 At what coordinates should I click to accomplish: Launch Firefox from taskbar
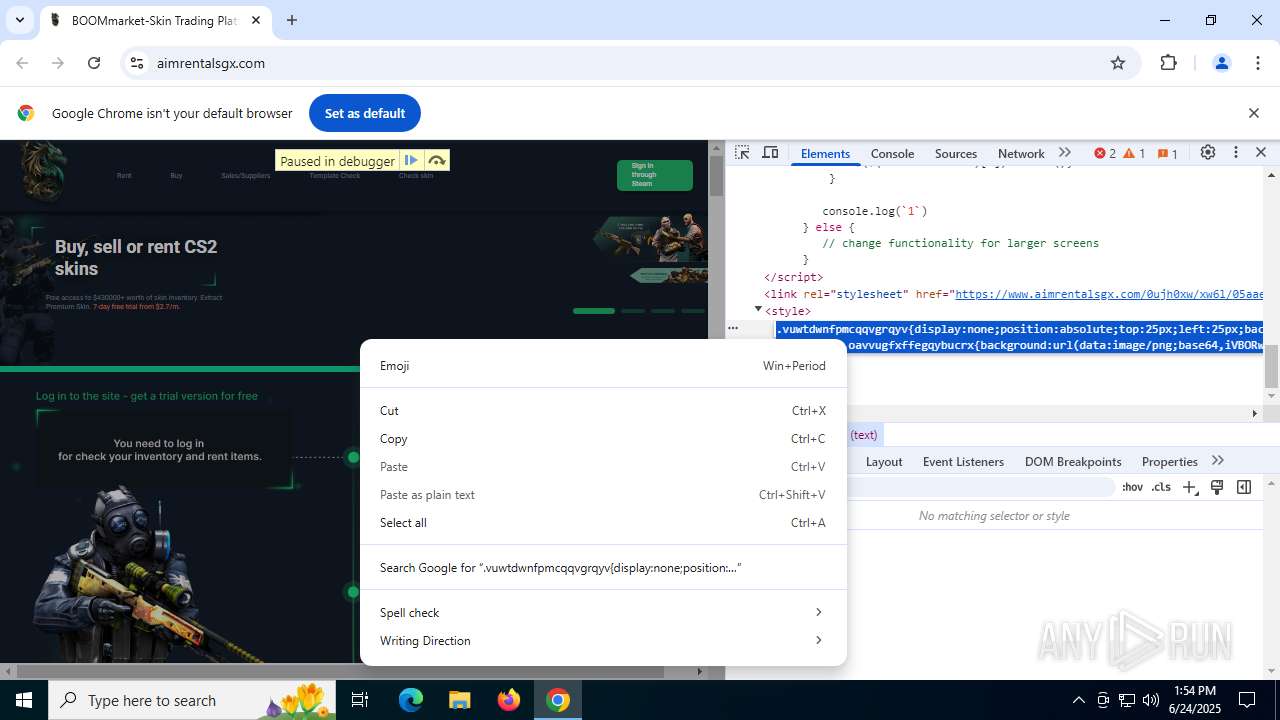509,700
